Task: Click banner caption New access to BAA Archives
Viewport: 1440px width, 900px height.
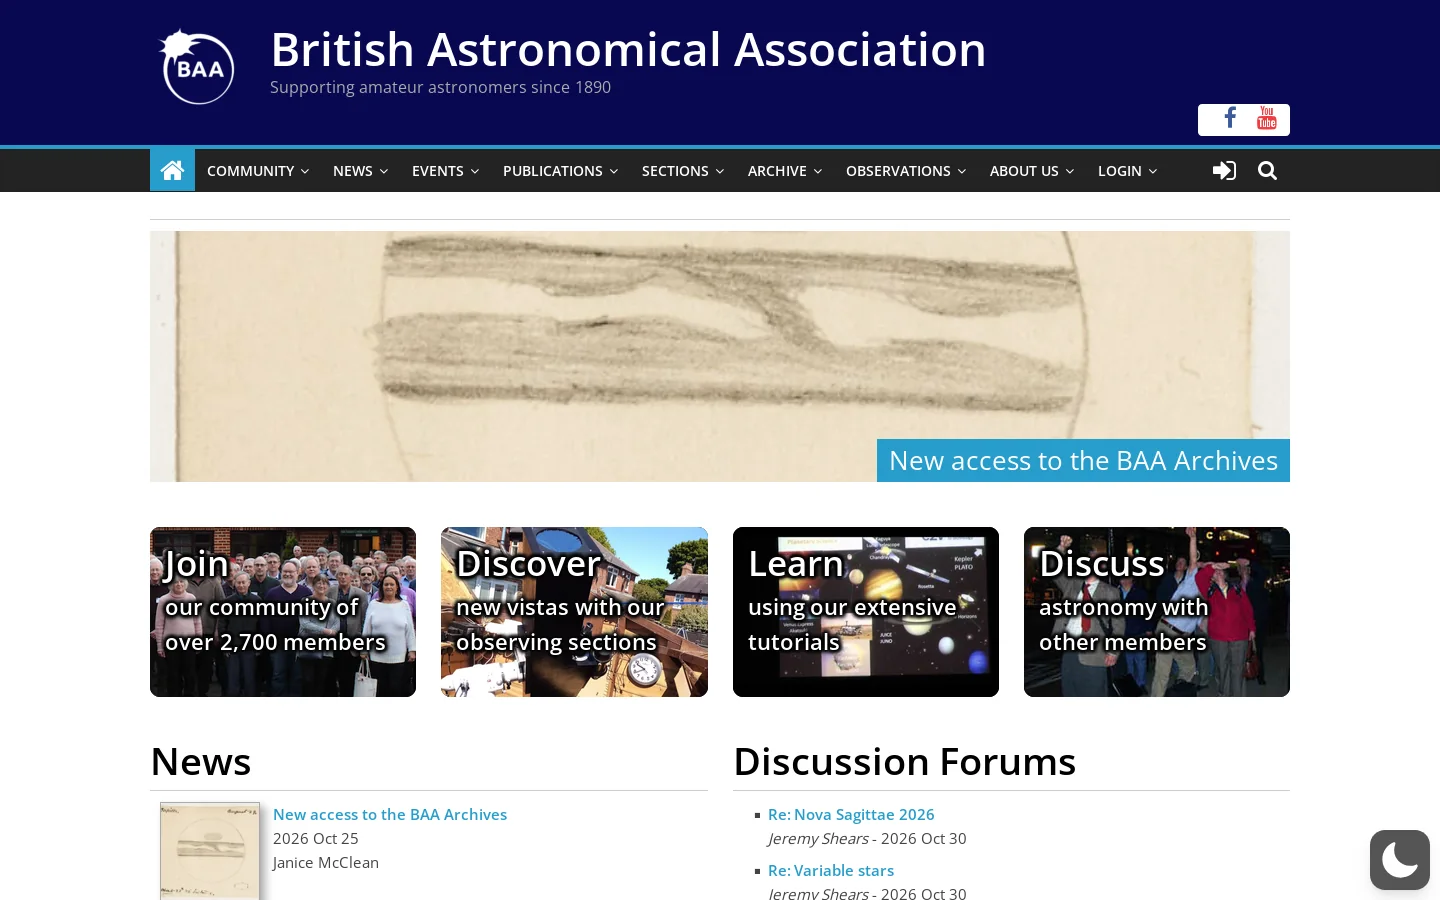Action: pyautogui.click(x=1083, y=460)
